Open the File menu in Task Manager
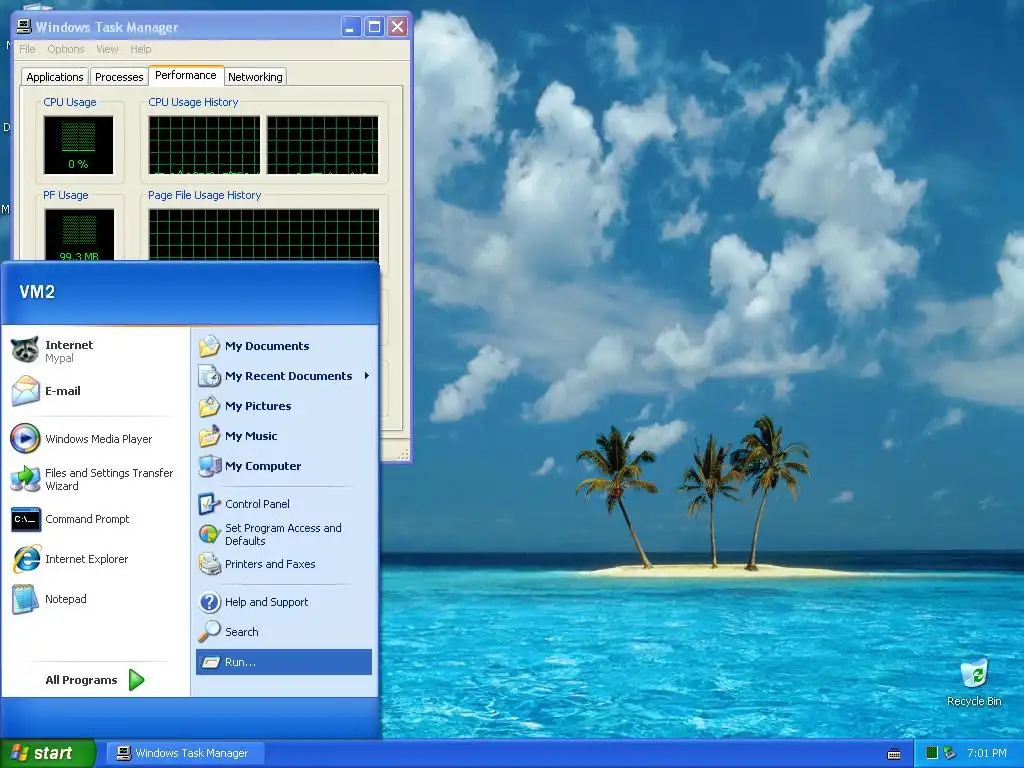Screen dimensions: 1024x768 click(27, 49)
